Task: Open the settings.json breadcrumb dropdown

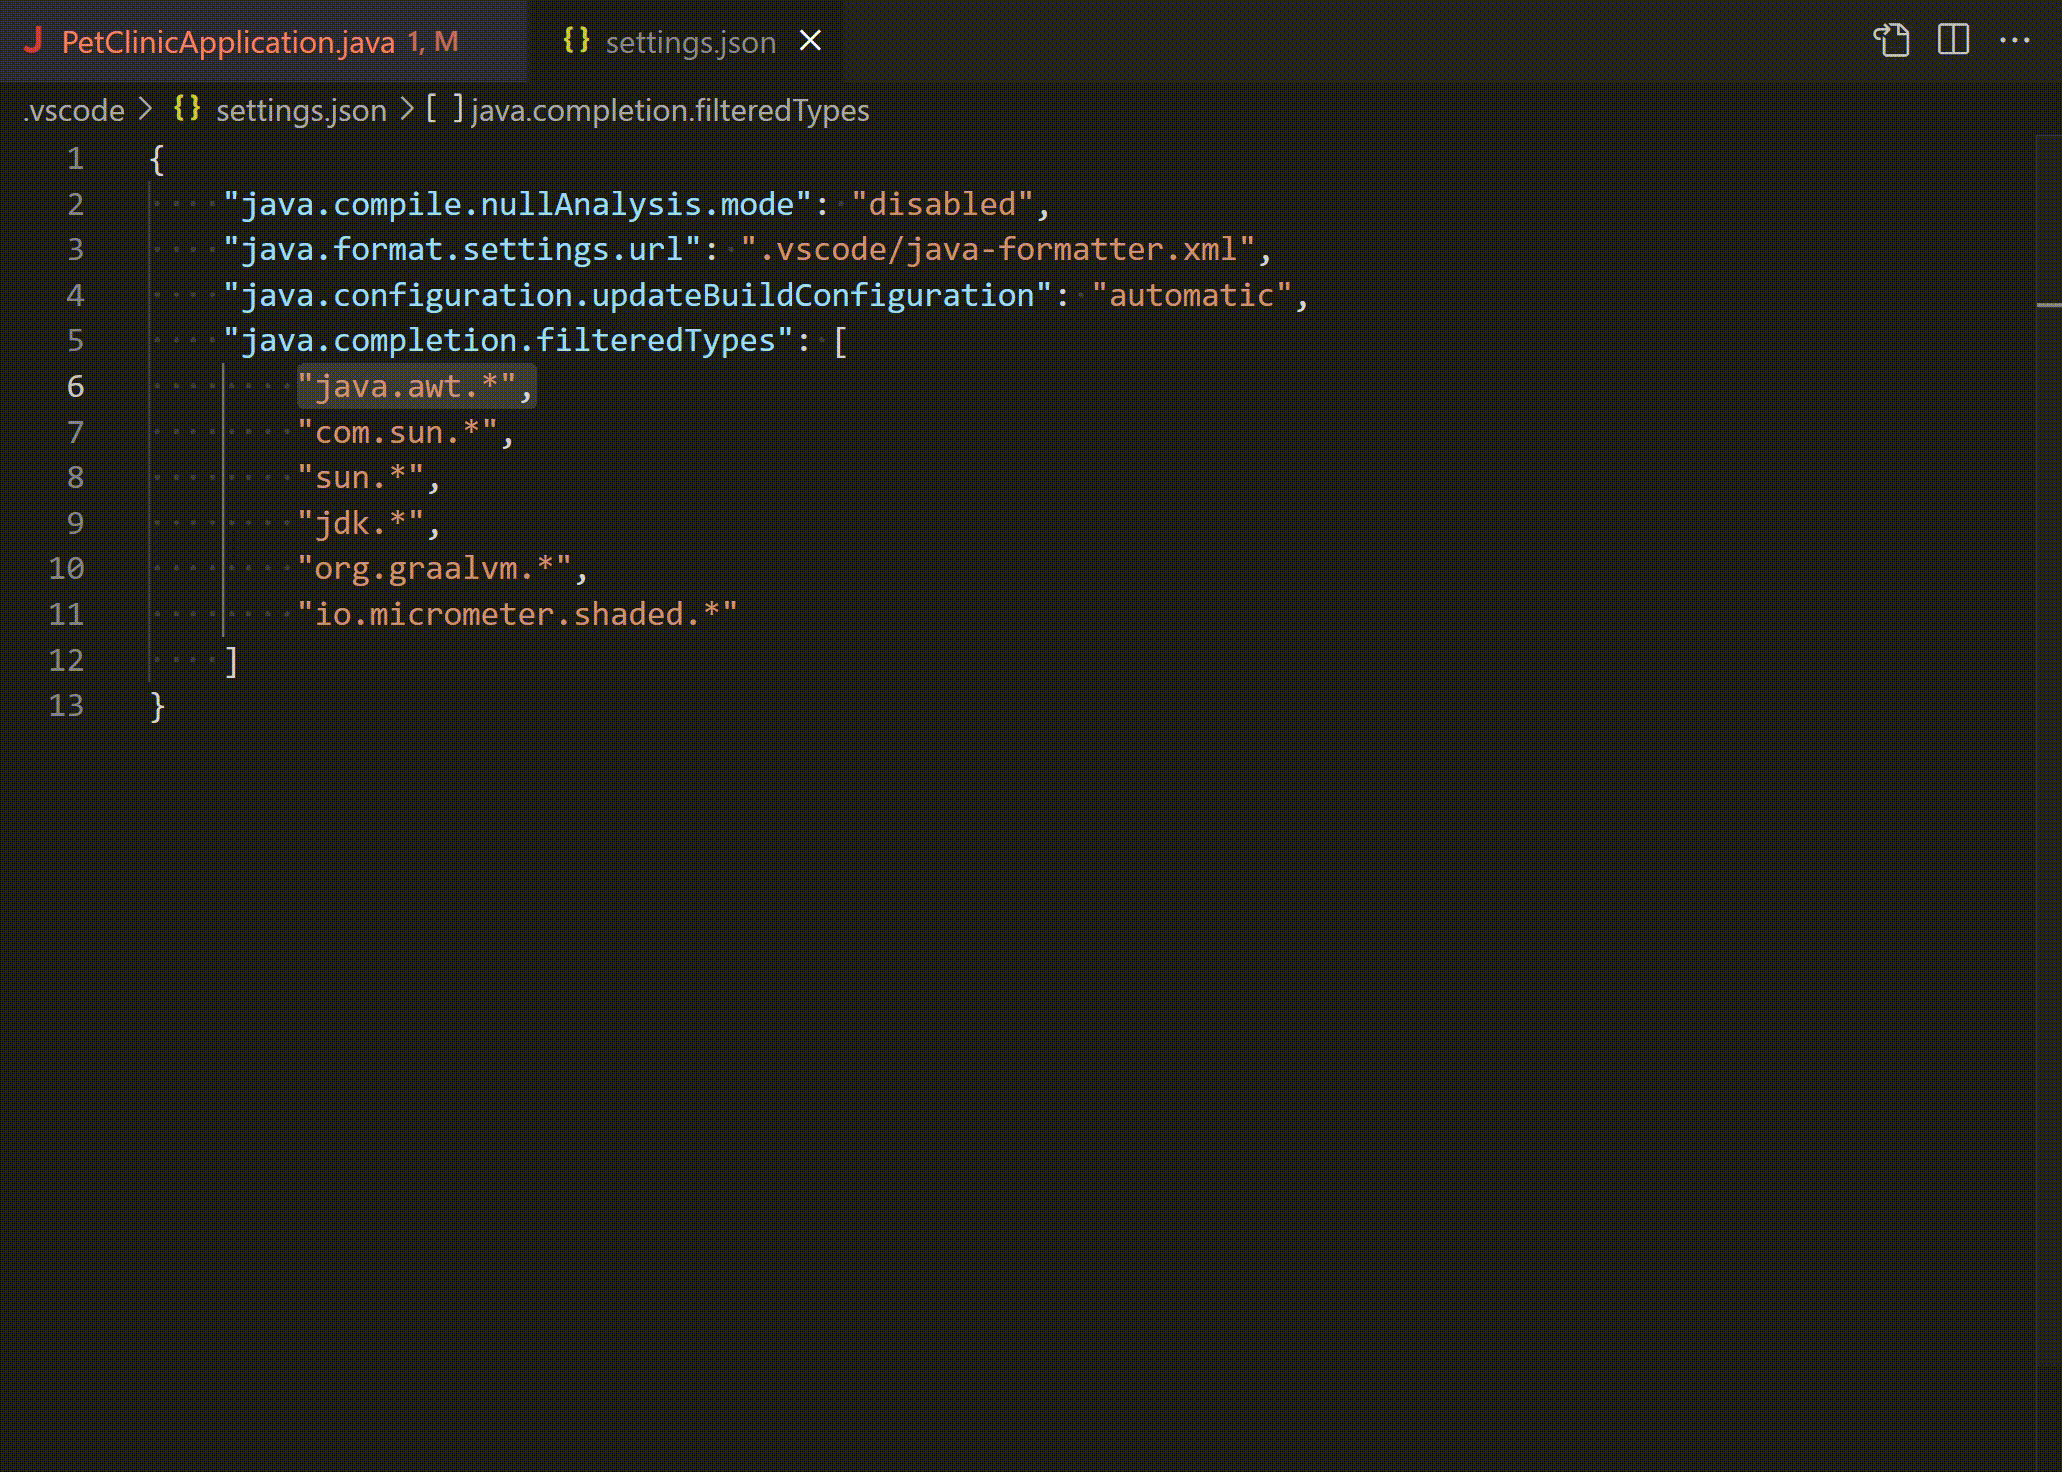Action: (x=301, y=110)
